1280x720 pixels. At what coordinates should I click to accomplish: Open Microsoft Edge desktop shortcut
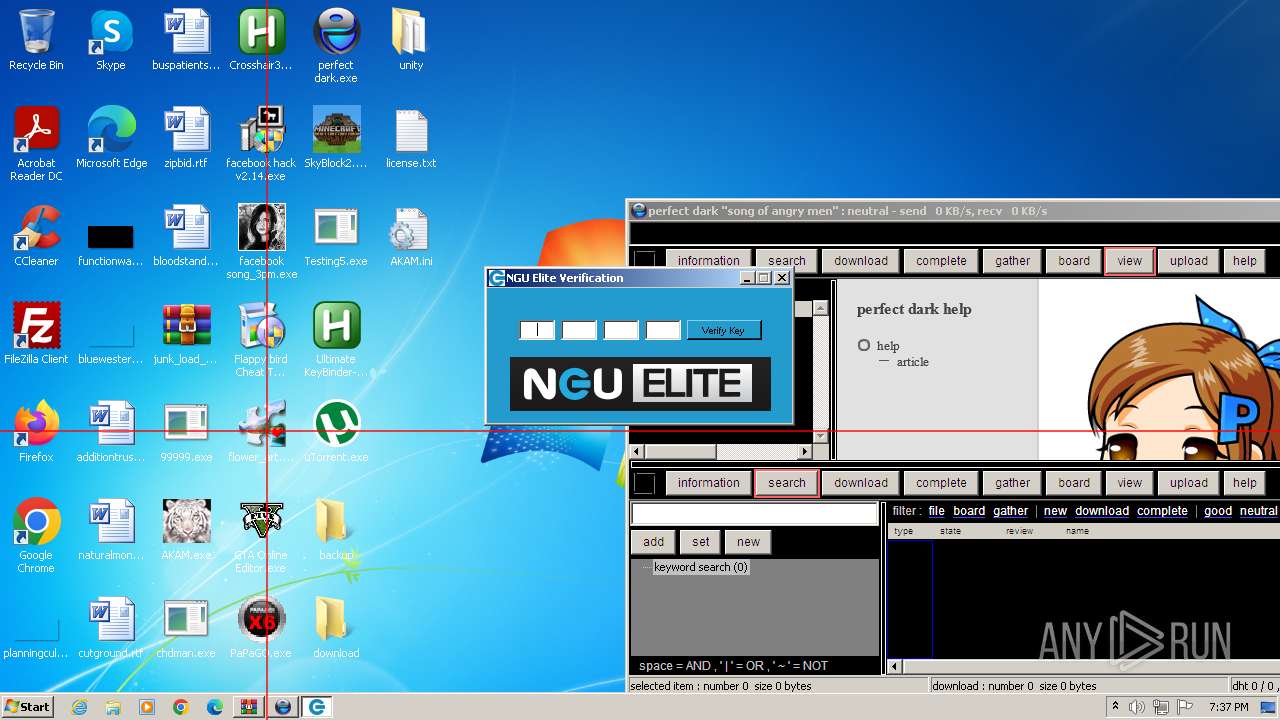pyautogui.click(x=111, y=139)
